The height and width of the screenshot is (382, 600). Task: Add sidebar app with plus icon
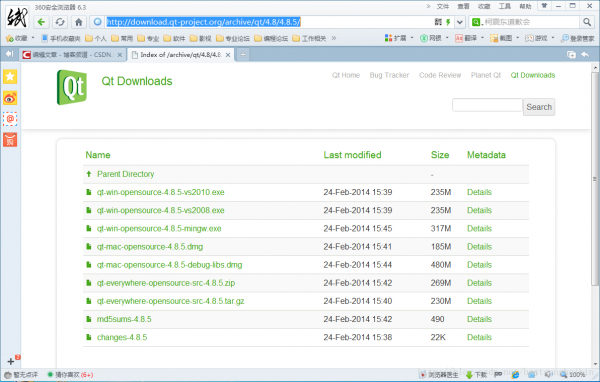tap(11, 361)
